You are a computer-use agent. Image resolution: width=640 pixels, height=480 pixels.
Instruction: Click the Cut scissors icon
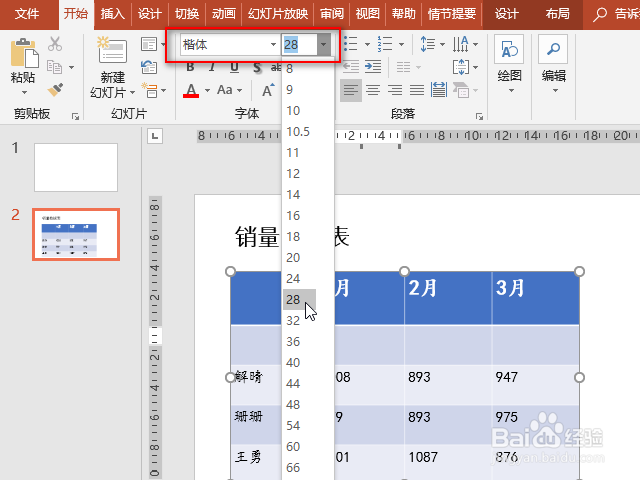(55, 44)
